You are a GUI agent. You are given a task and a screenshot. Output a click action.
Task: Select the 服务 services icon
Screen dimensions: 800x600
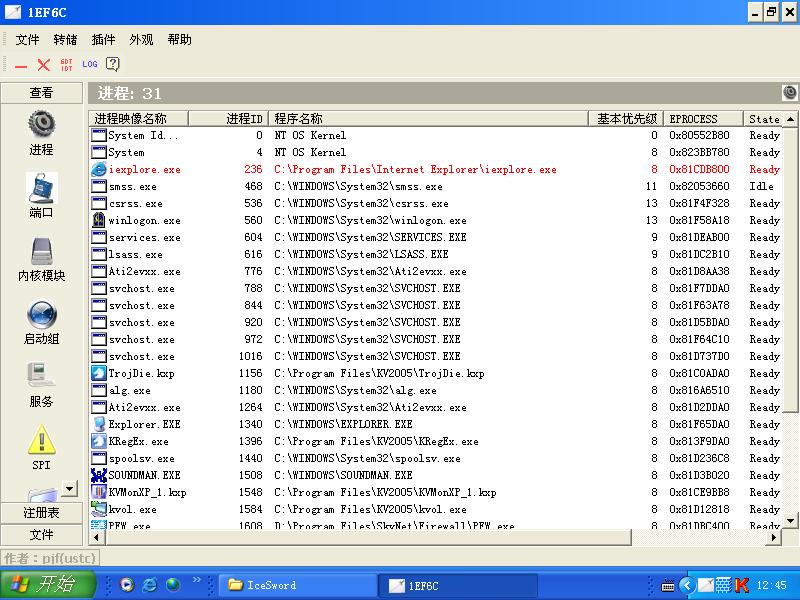41,377
